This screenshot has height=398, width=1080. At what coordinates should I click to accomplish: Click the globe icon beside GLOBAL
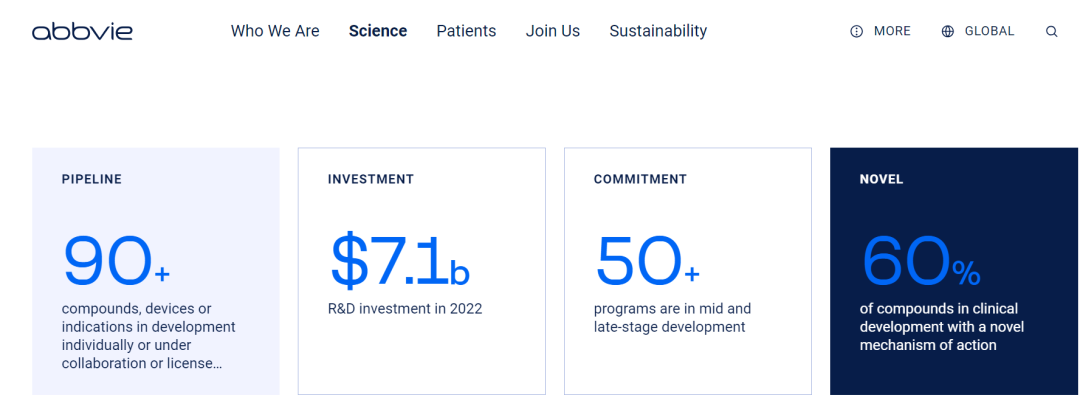[948, 31]
